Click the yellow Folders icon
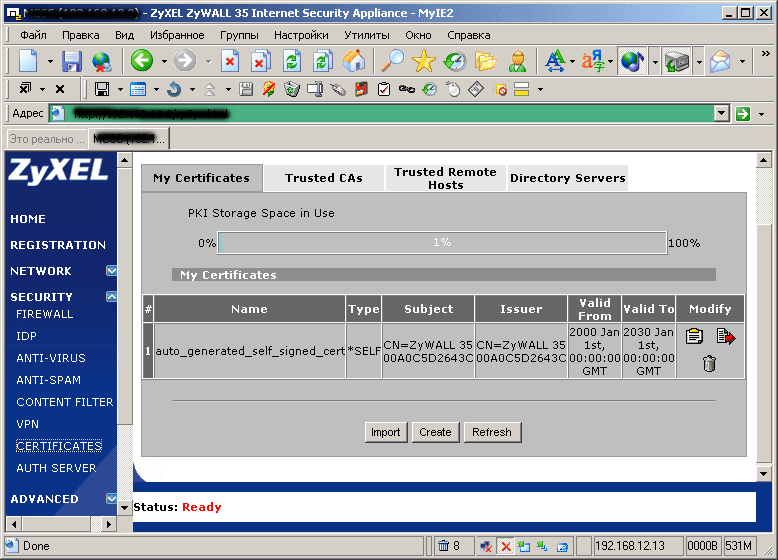Image resolution: width=778 pixels, height=560 pixels. click(485, 61)
